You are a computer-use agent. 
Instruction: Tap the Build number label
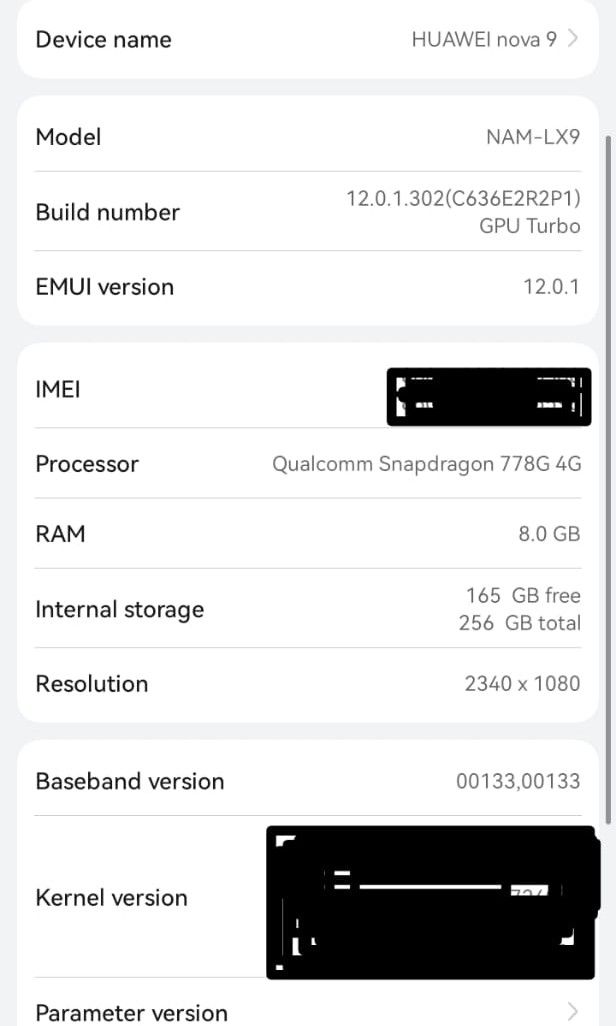[107, 212]
